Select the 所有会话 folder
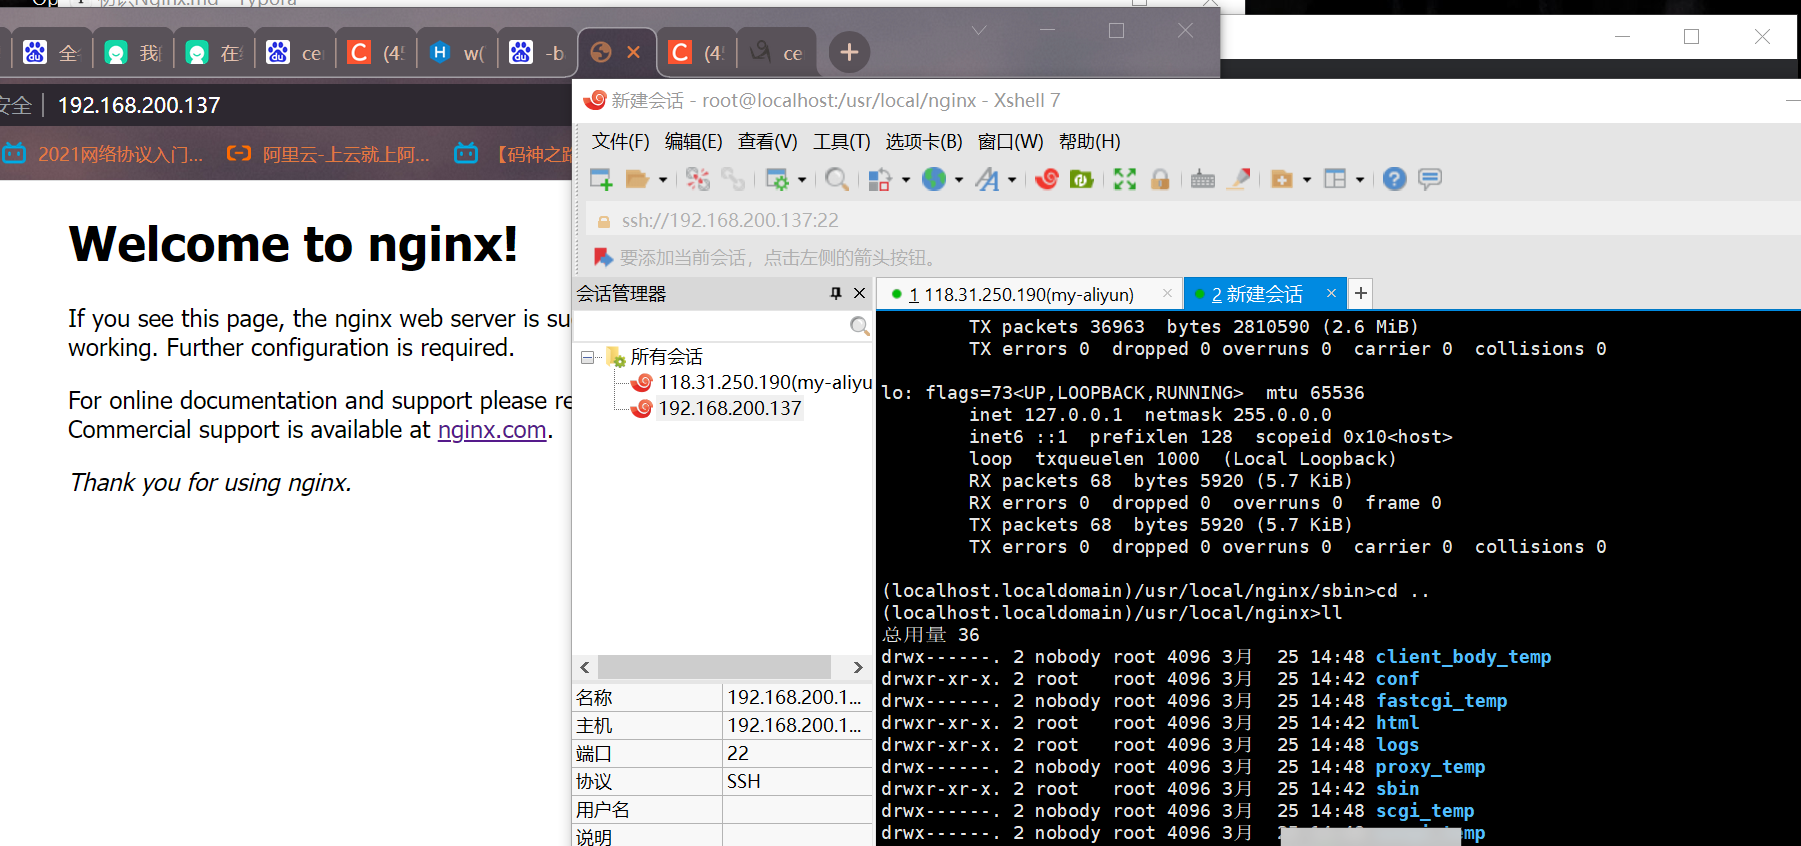The width and height of the screenshot is (1801, 846). pos(666,357)
